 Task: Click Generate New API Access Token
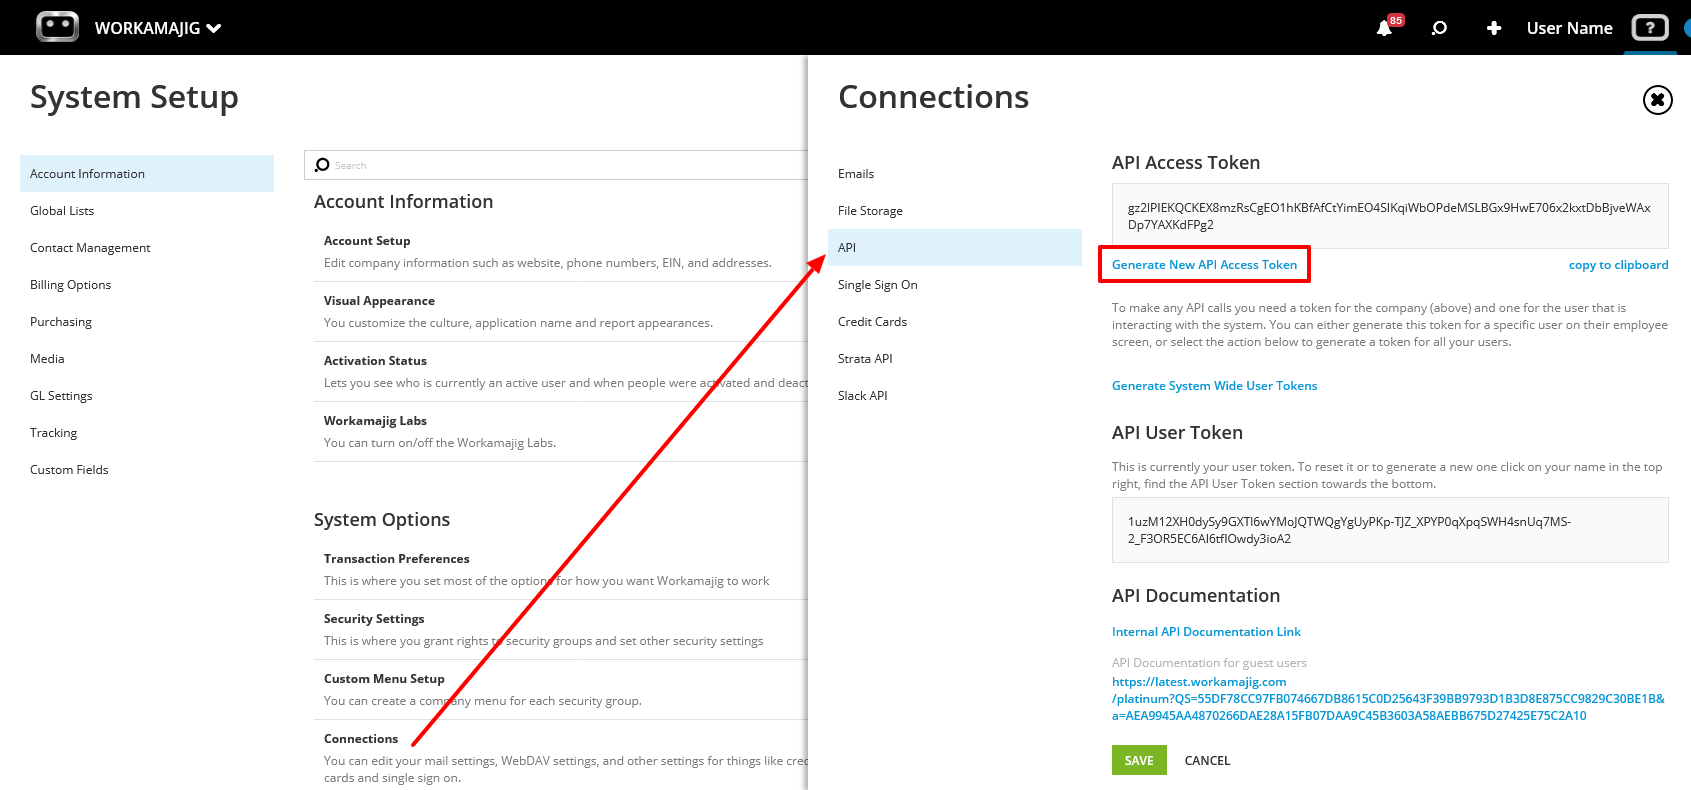pos(1204,265)
